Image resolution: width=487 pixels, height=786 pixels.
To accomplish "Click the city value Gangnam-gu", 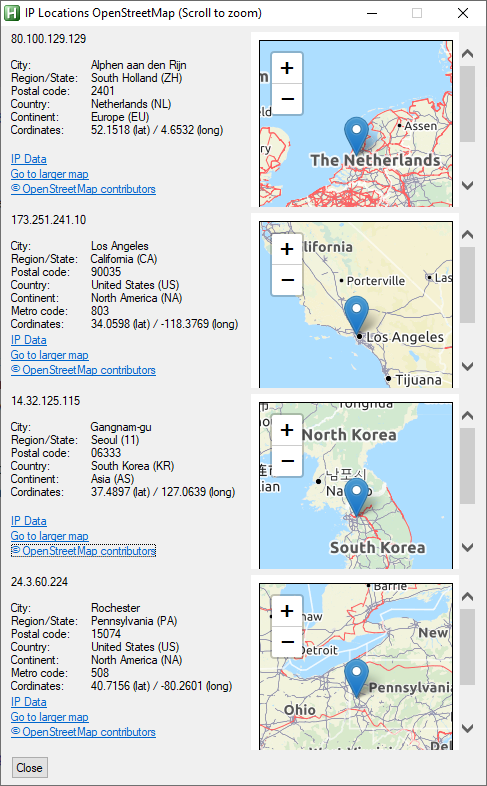I will (121, 427).
